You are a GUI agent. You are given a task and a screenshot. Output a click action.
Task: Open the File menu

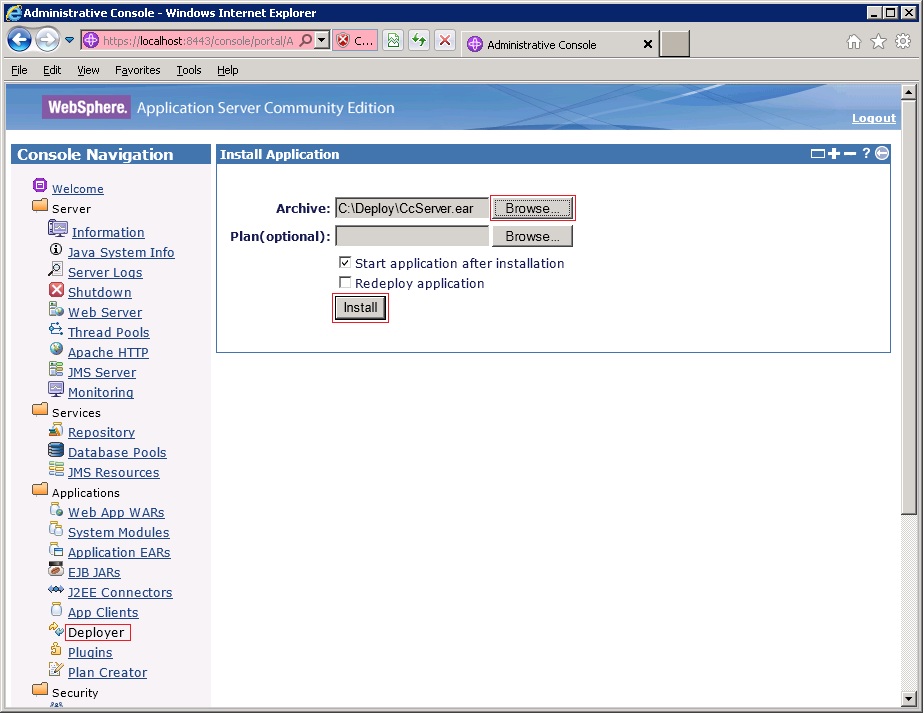[x=19, y=70]
